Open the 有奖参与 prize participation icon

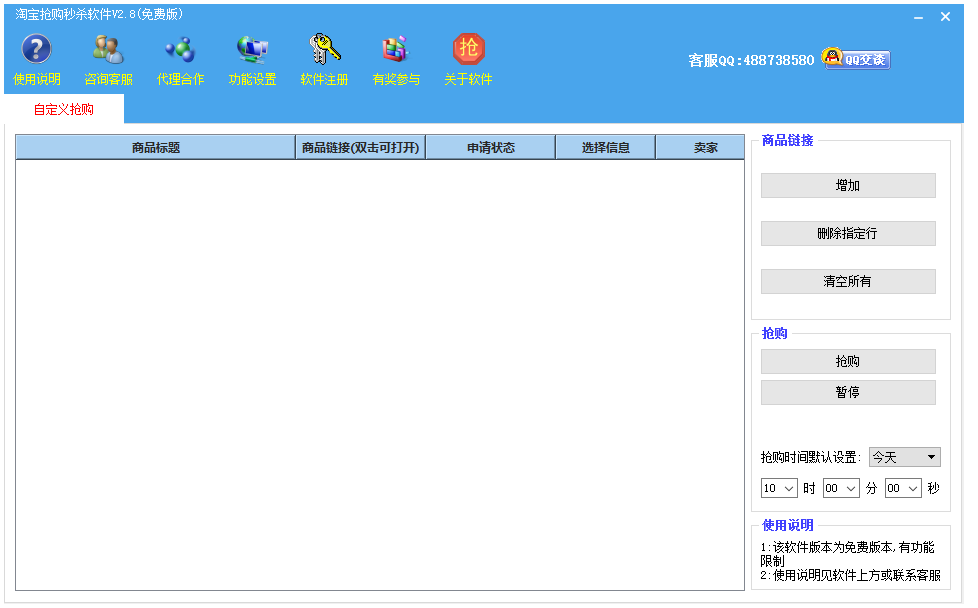pyautogui.click(x=396, y=50)
